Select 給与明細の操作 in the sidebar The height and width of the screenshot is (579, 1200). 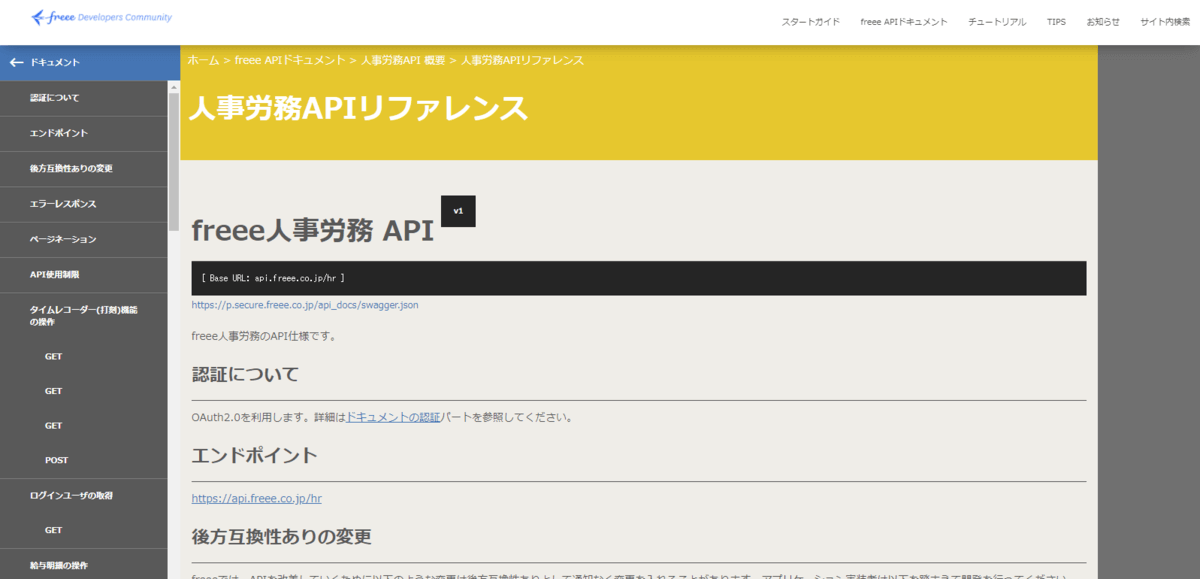tap(84, 565)
